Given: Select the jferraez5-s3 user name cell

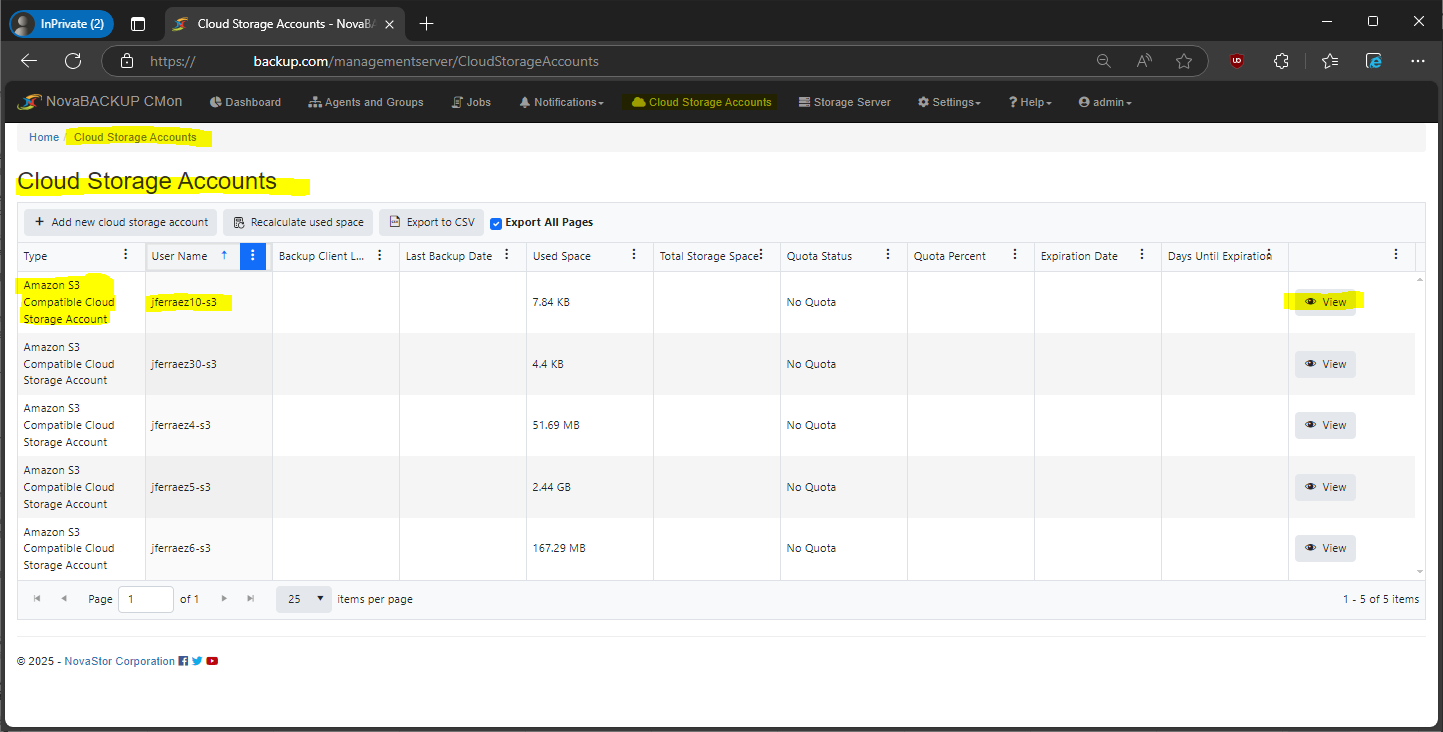Looking at the screenshot, I should (x=209, y=487).
